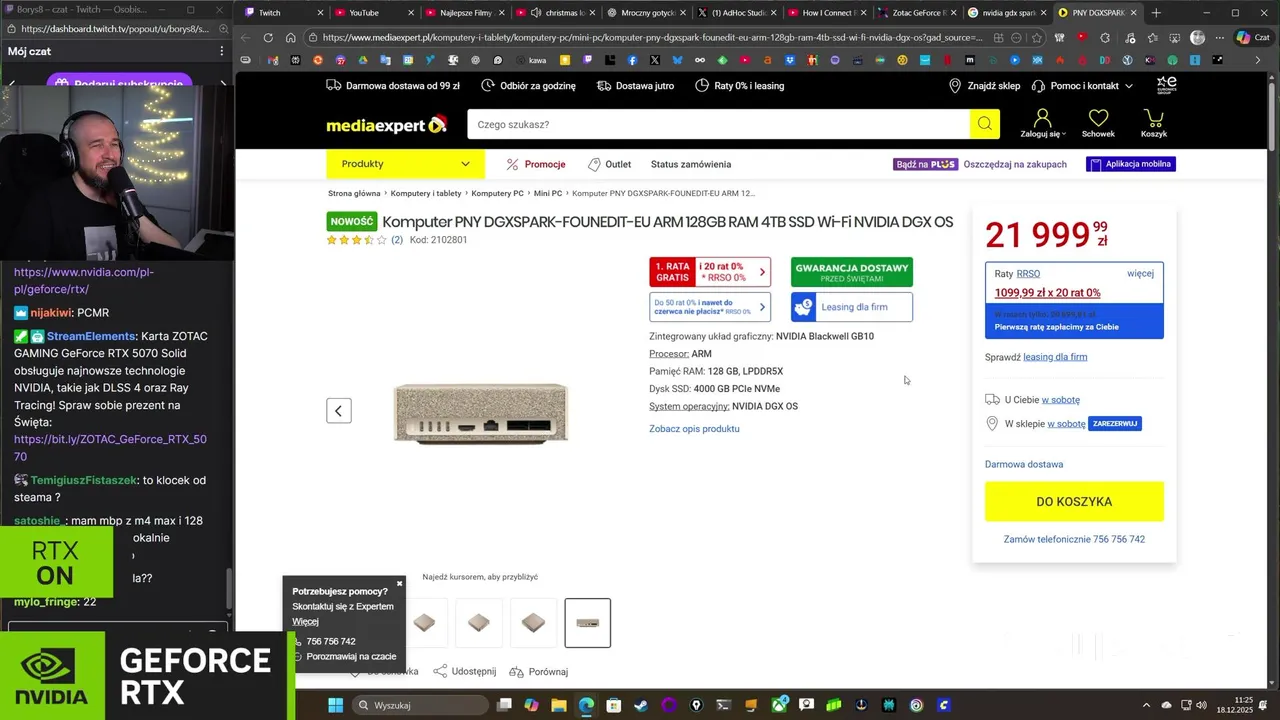Click the Facebook bookmark icon
1280x720 pixels.
(x=632, y=60)
